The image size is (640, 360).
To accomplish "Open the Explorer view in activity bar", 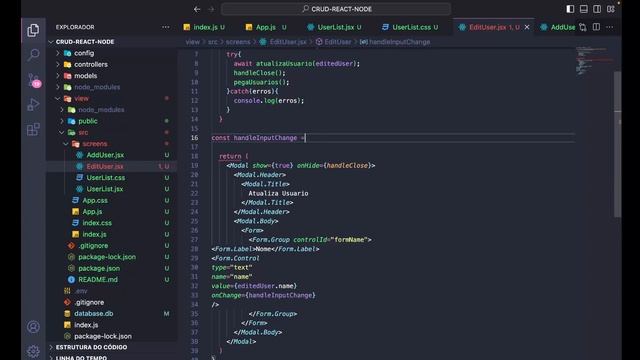I will (33, 30).
